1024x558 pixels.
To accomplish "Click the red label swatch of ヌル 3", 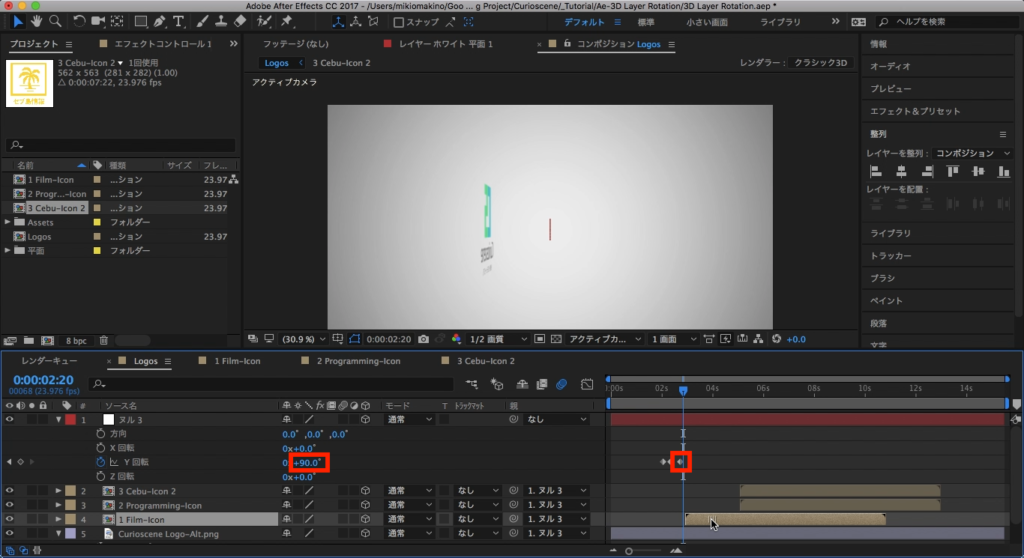I will click(x=71, y=420).
